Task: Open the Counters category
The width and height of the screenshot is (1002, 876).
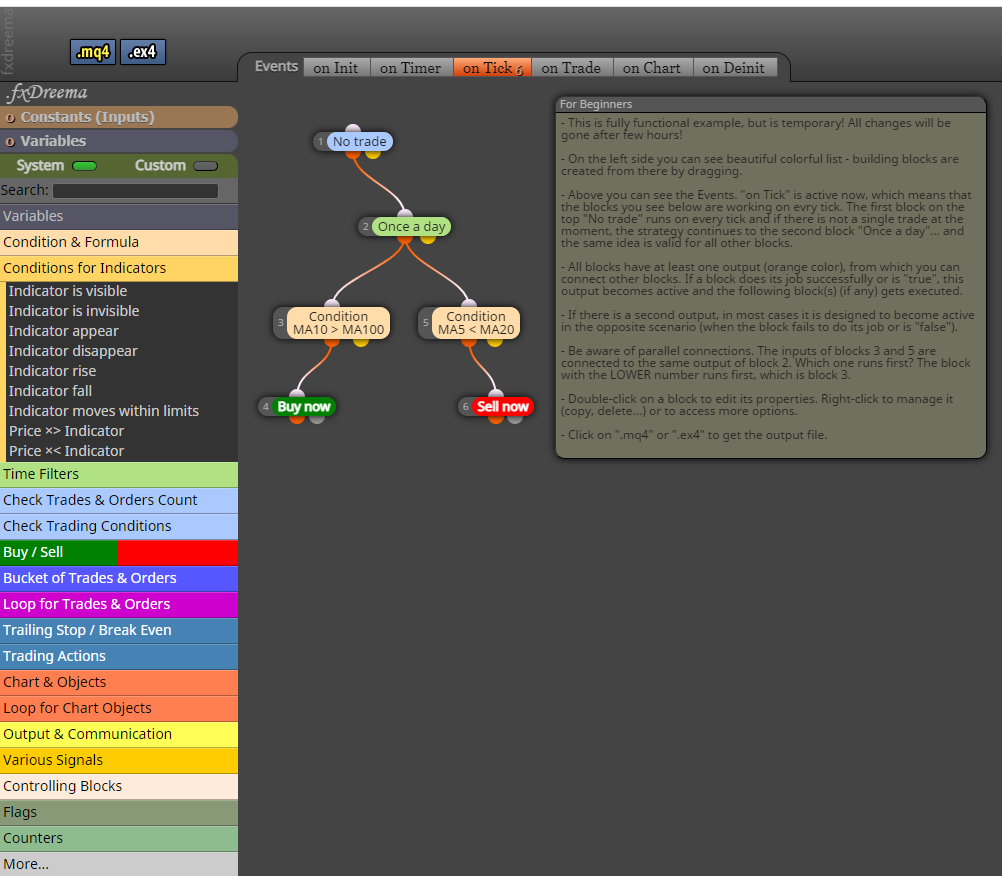Action: point(119,838)
